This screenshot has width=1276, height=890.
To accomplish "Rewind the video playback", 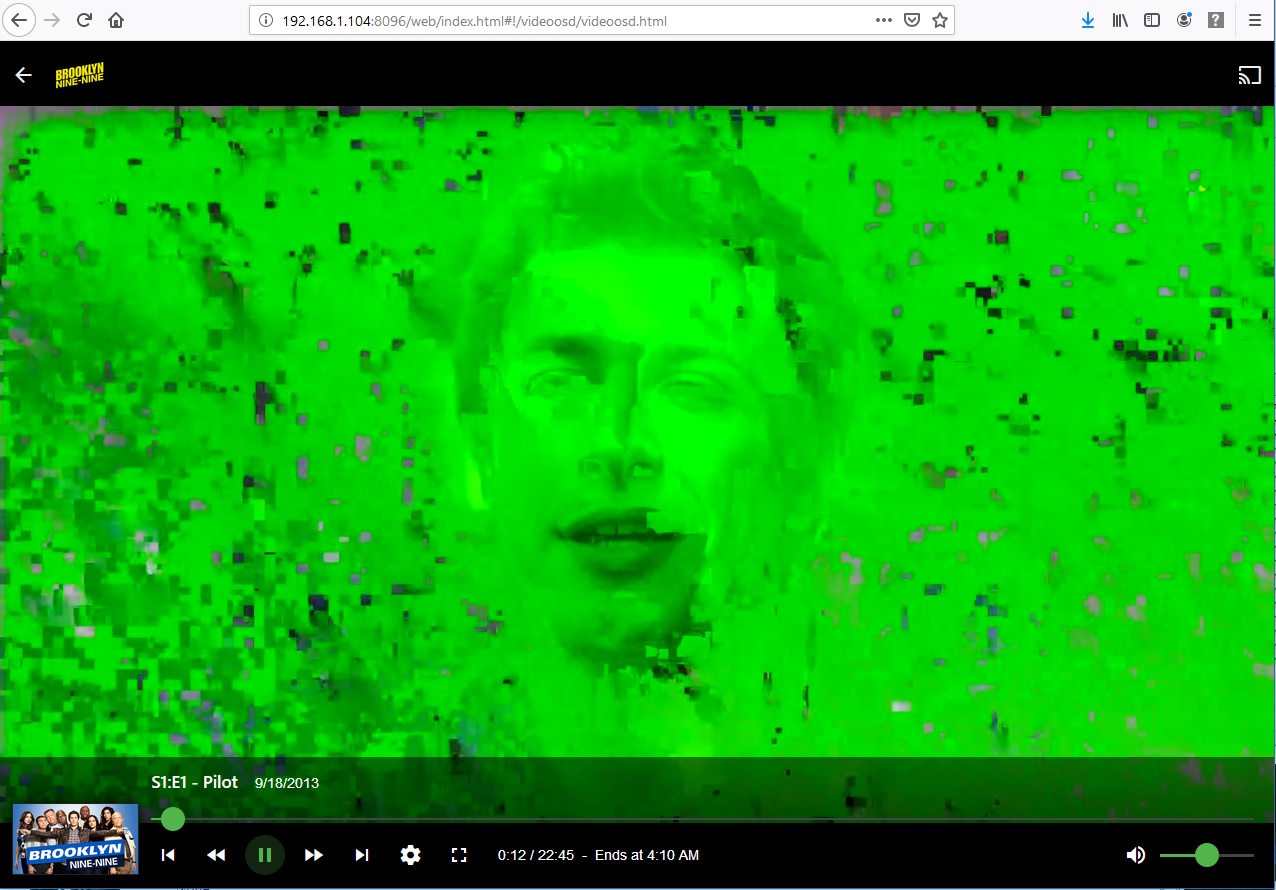I will pos(216,855).
